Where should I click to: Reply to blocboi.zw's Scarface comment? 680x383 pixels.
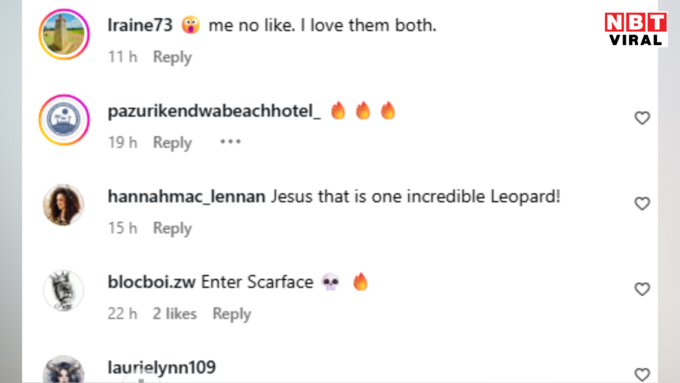point(232,314)
